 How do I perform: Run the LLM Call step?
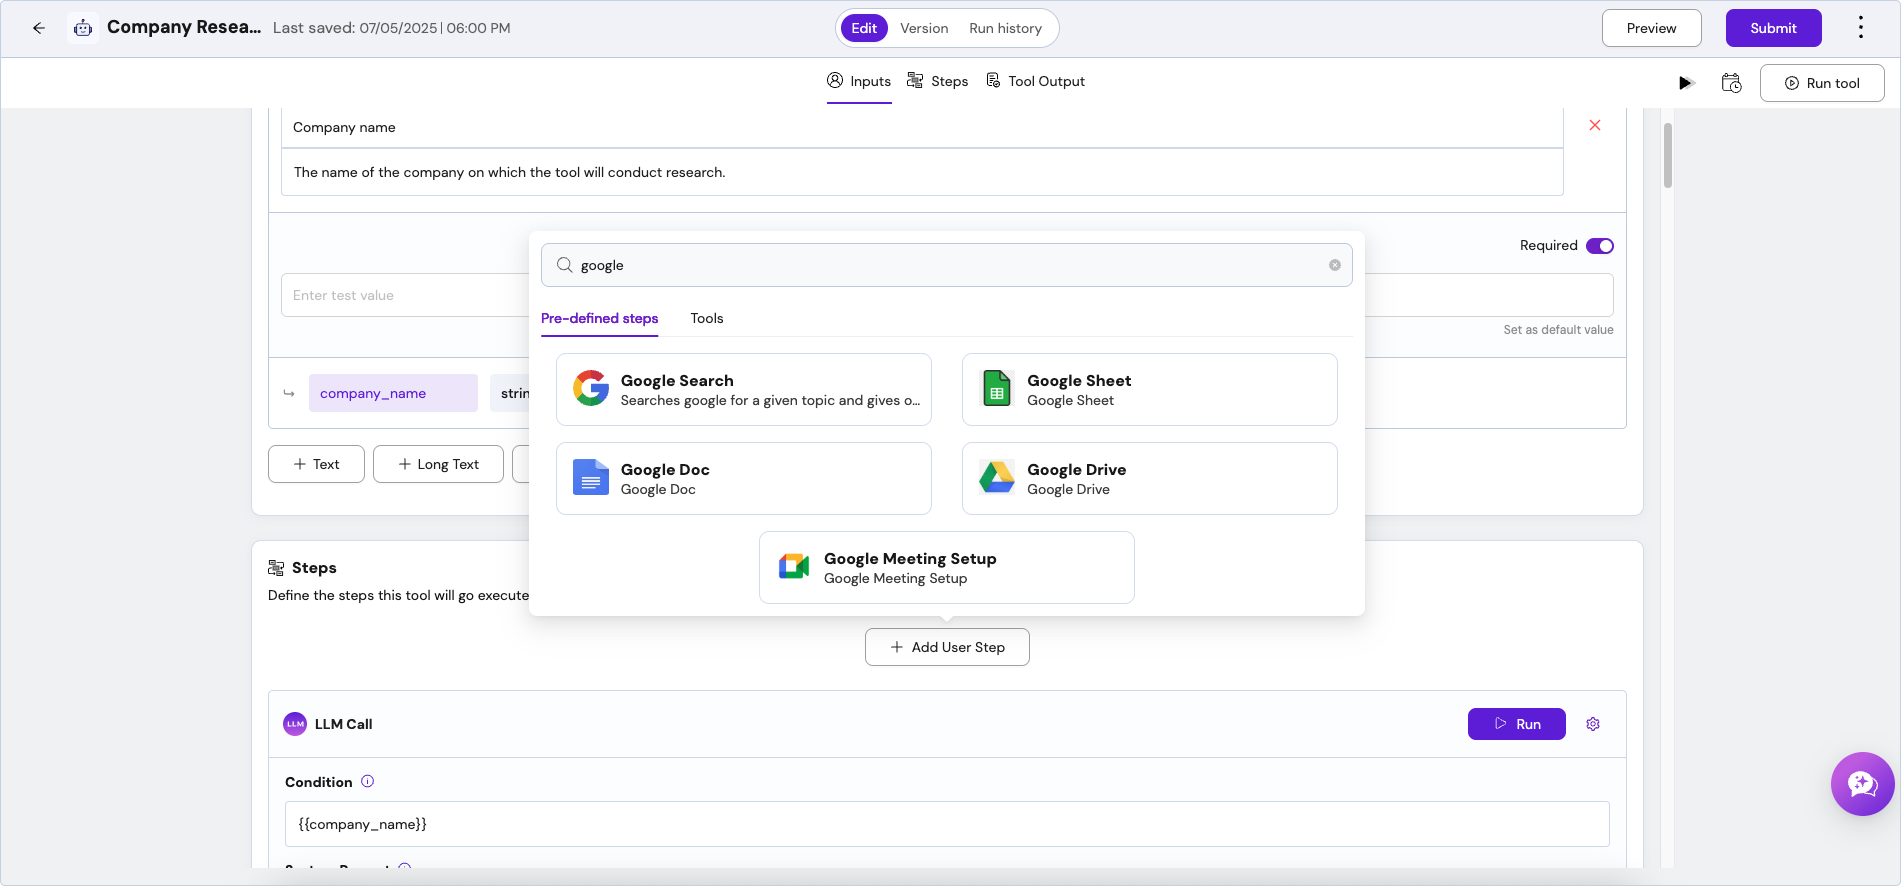pyautogui.click(x=1517, y=724)
